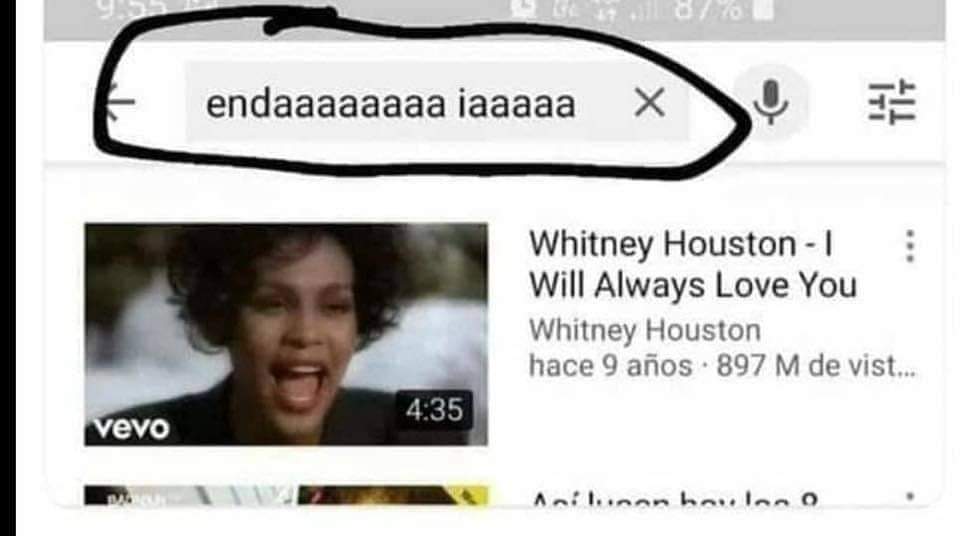960x536 pixels.
Task: Tap the signal strength icon
Action: [651, 10]
